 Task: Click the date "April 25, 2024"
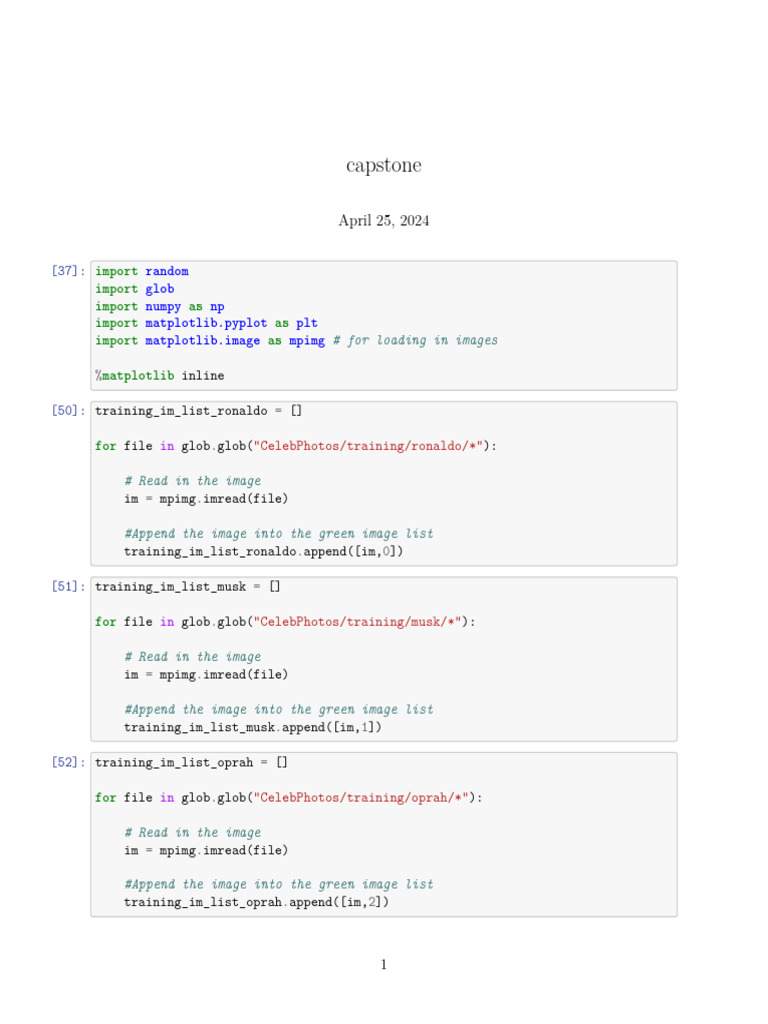pyautogui.click(x=383, y=221)
